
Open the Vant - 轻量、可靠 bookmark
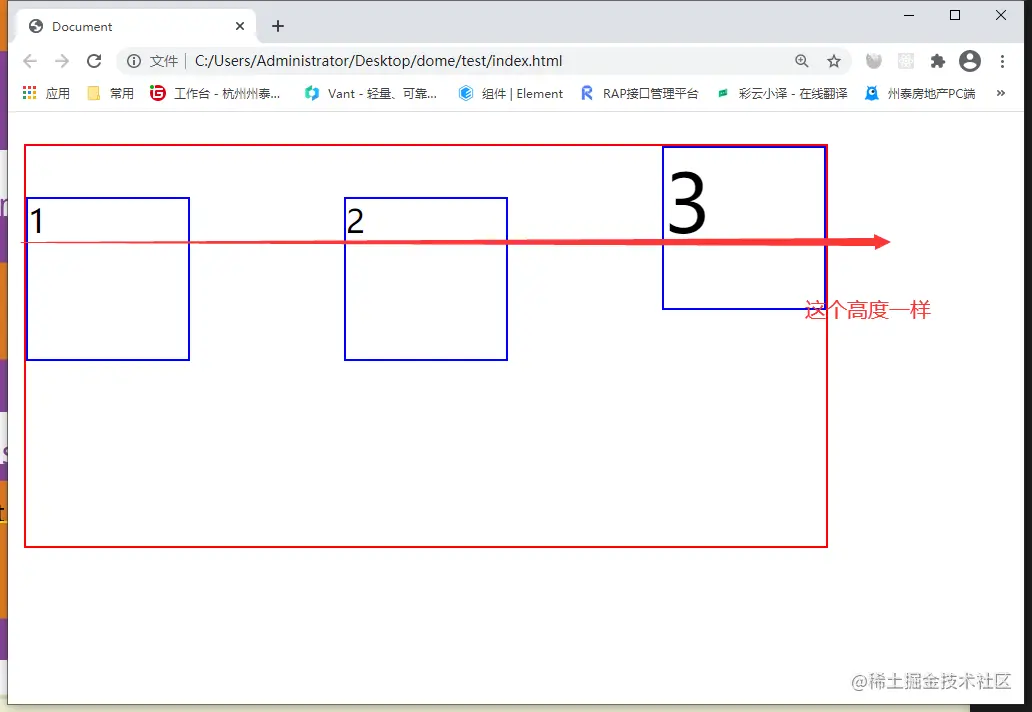(371, 93)
